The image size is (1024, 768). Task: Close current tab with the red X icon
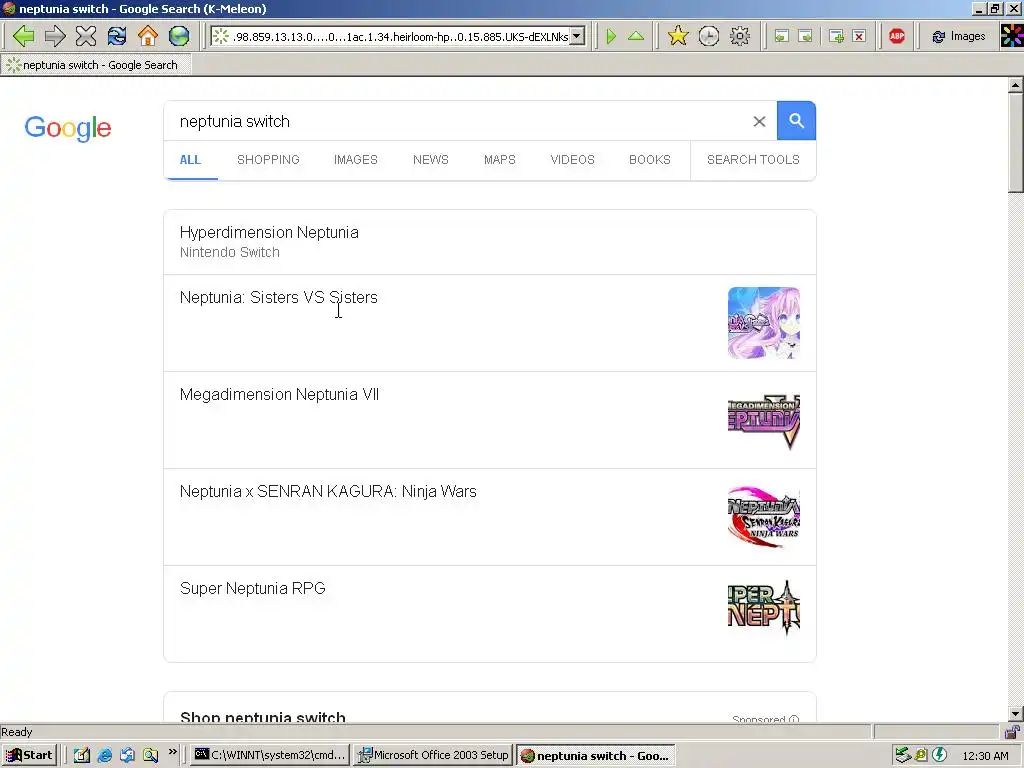[x=859, y=36]
